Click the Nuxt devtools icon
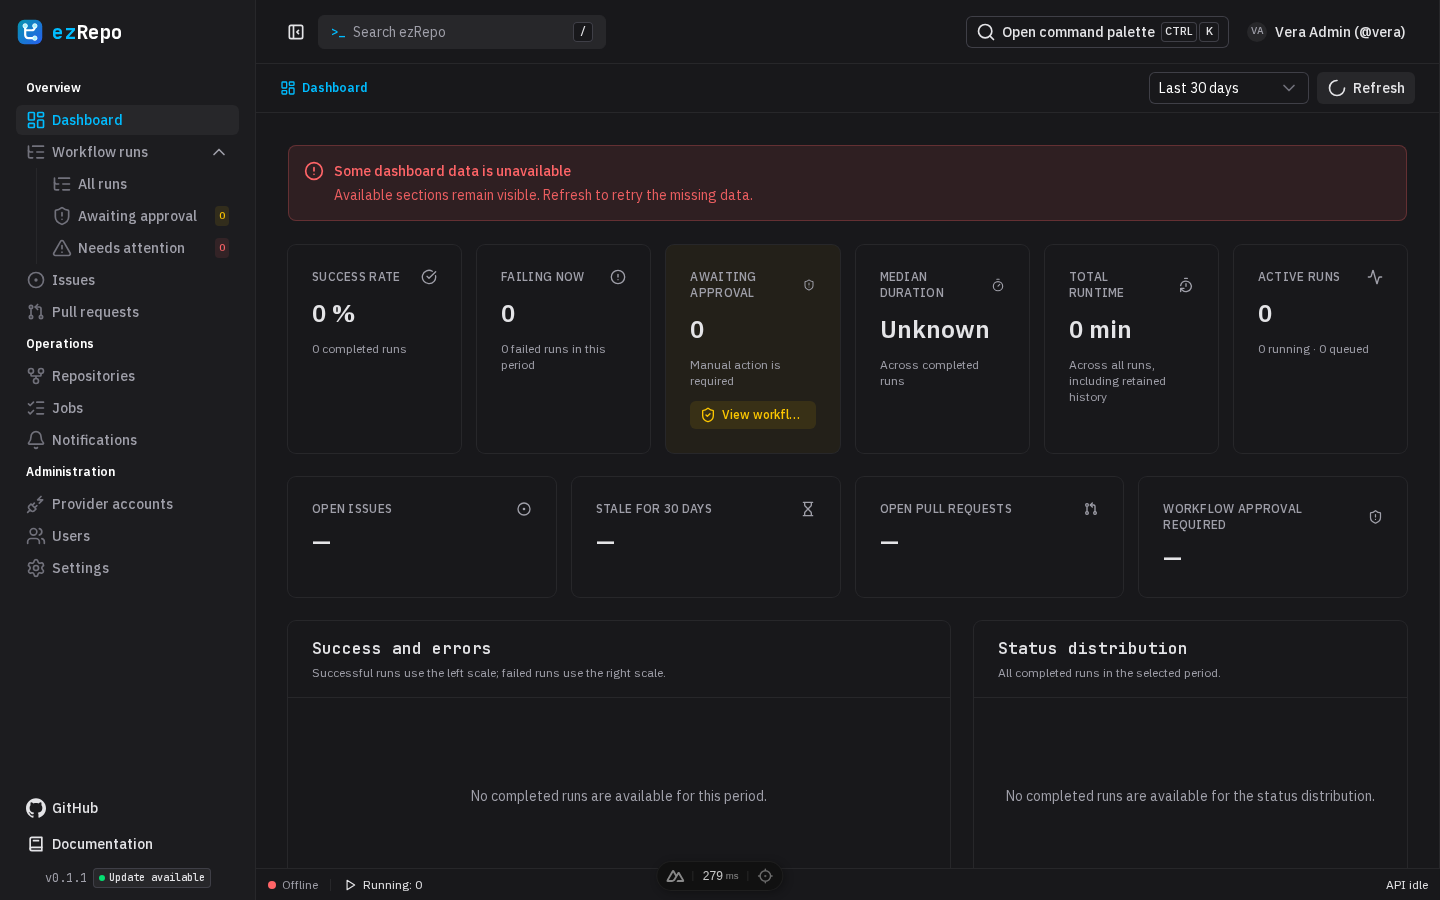 [676, 876]
